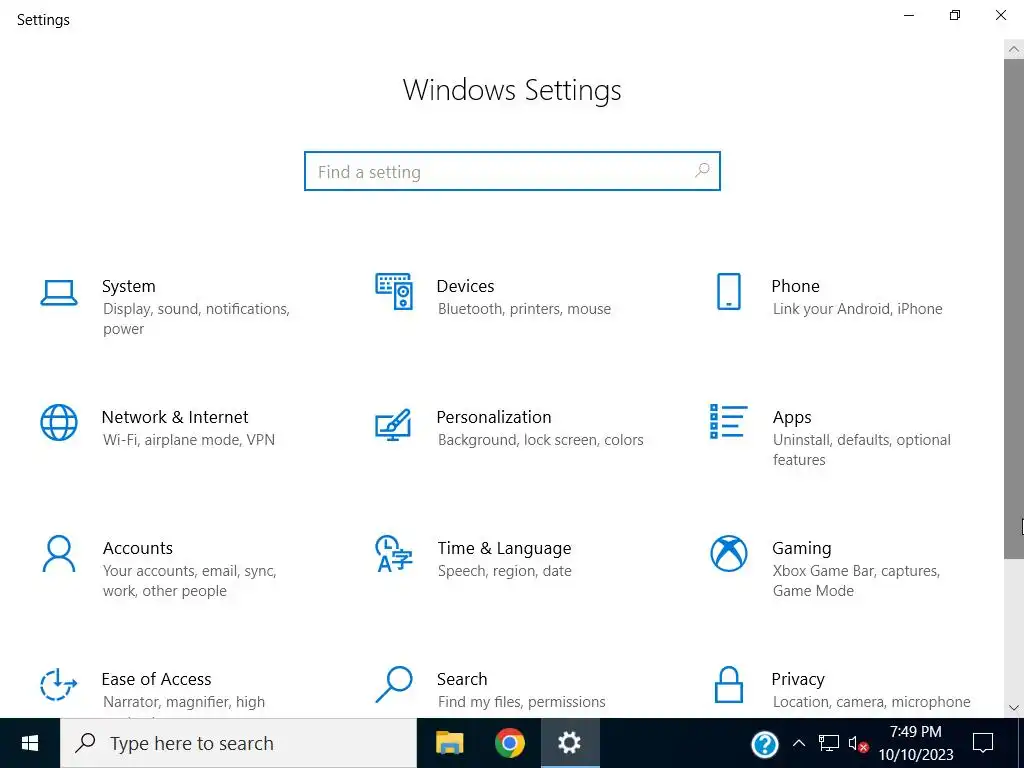This screenshot has width=1024, height=768.
Task: Open the Ease of Access title
Action: coord(156,679)
